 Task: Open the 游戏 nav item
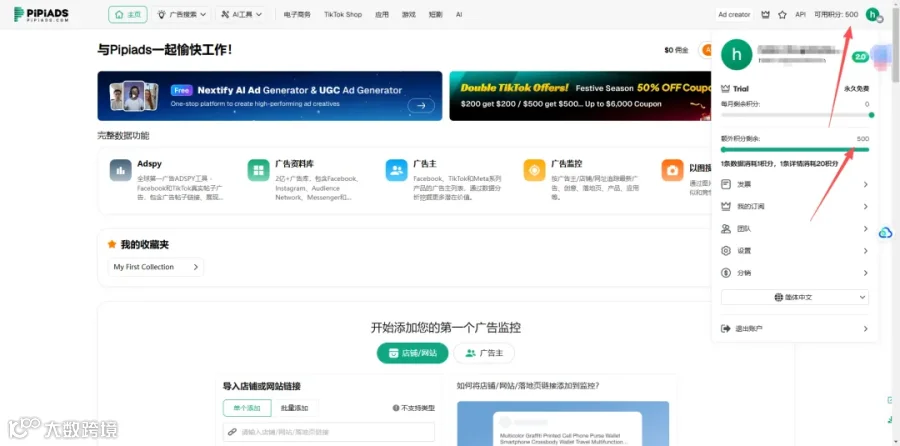409,14
